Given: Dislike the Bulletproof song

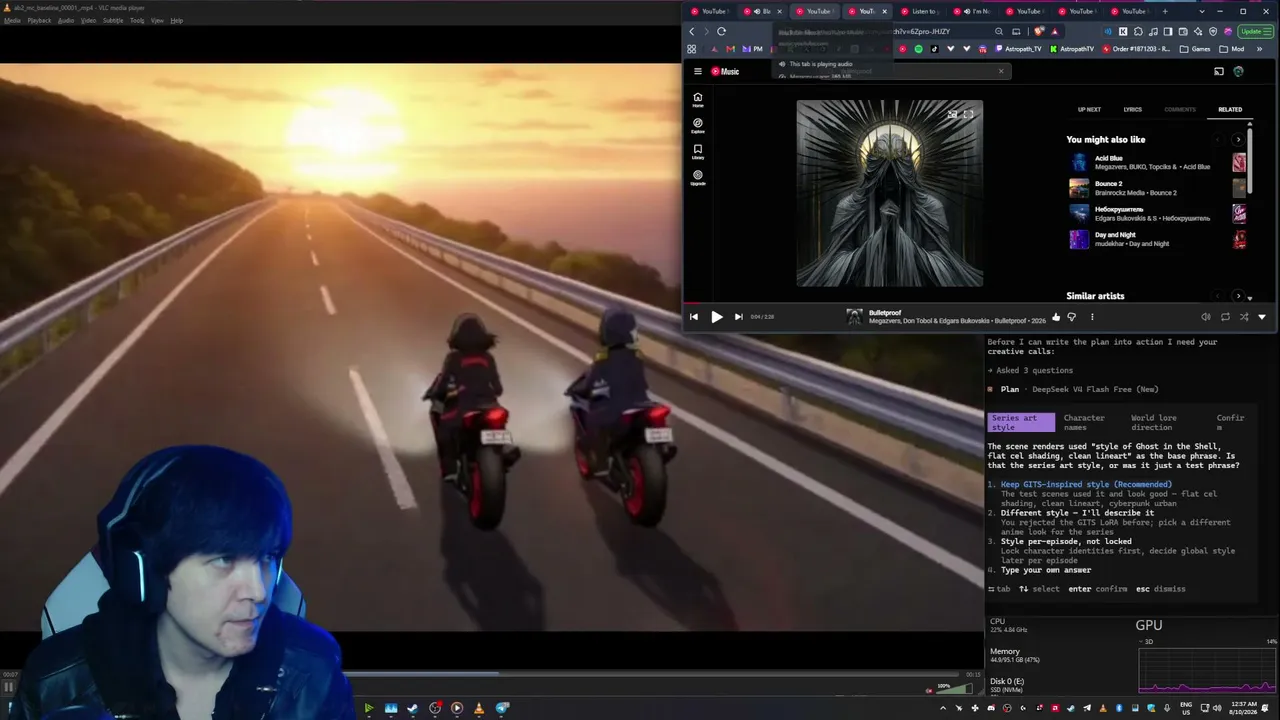Looking at the screenshot, I should tap(1072, 317).
